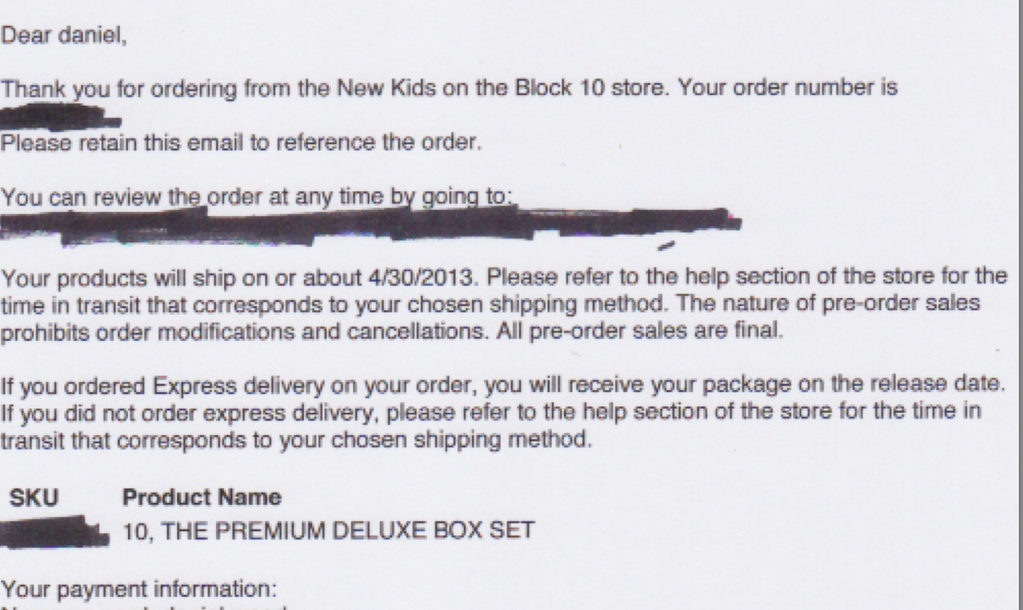Screen dimensions: 1023x610
Task: Click the Product Name column header
Action: (x=202, y=498)
